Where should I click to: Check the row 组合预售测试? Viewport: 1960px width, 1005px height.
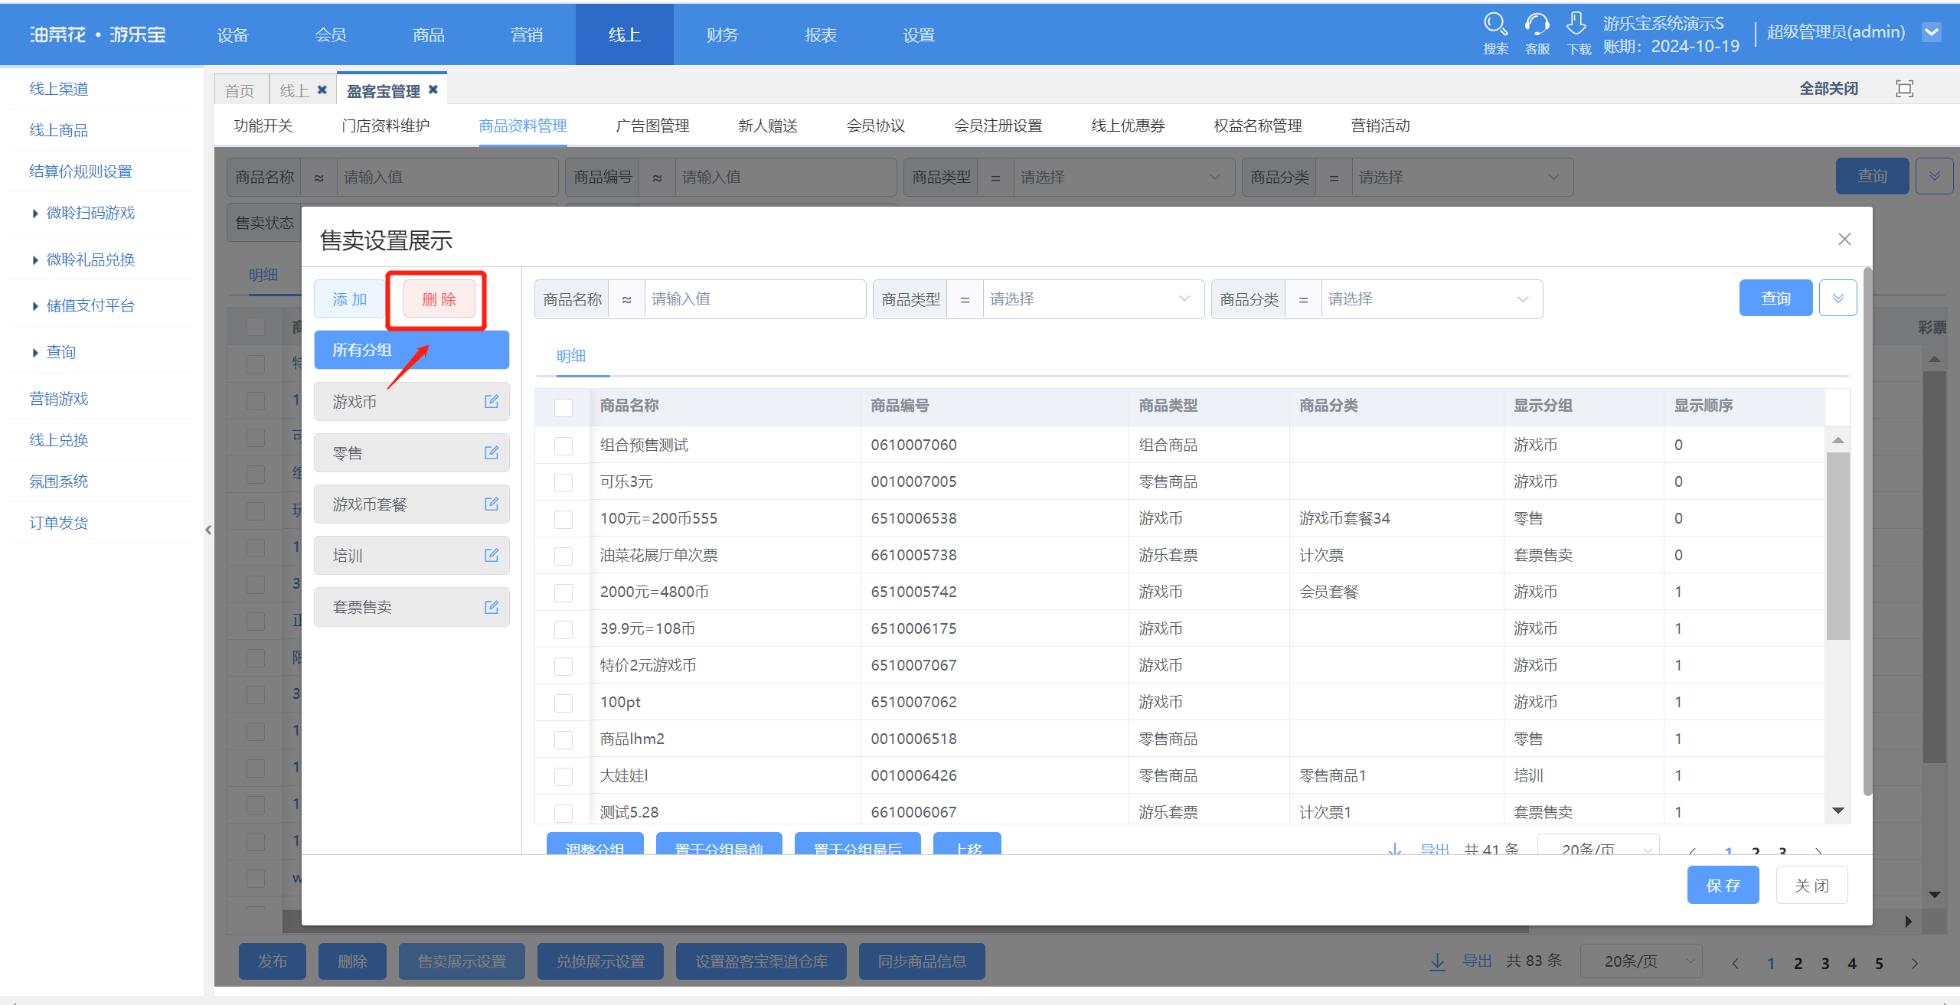pos(563,446)
